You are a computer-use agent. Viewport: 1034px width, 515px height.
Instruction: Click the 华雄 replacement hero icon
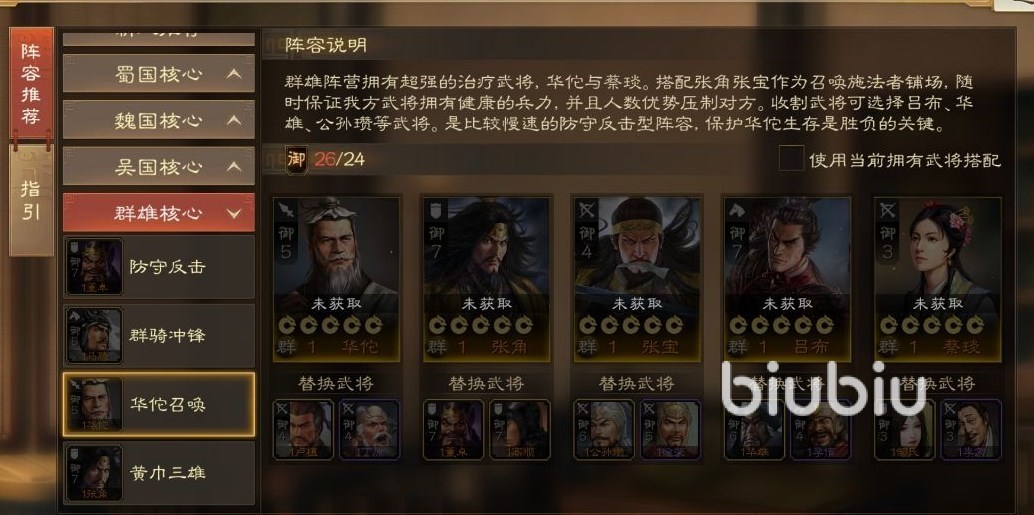pyautogui.click(x=754, y=429)
